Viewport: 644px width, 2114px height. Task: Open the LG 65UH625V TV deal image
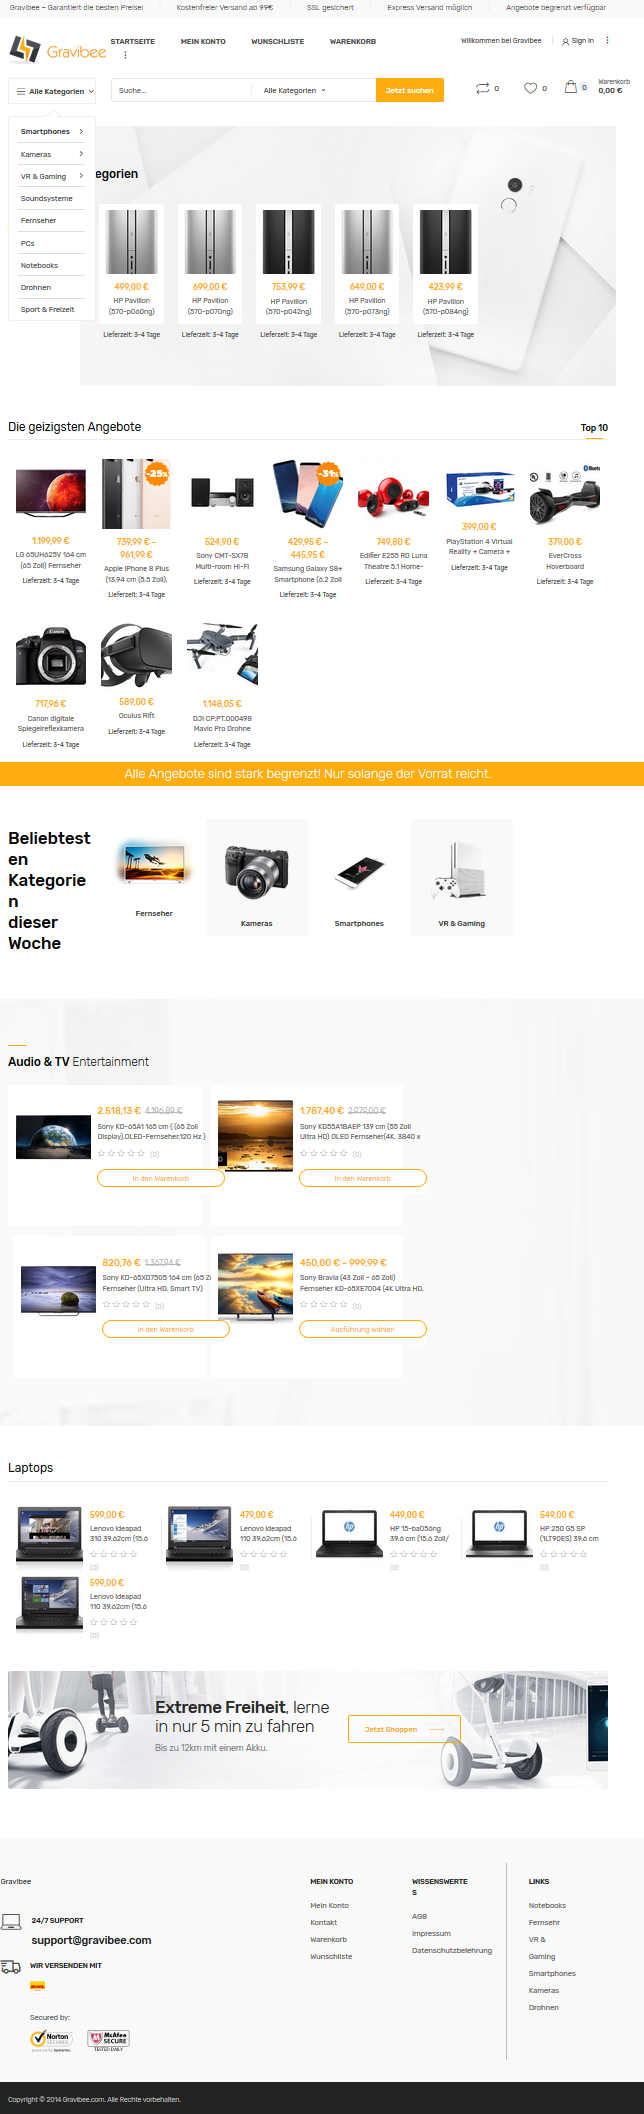(x=51, y=493)
